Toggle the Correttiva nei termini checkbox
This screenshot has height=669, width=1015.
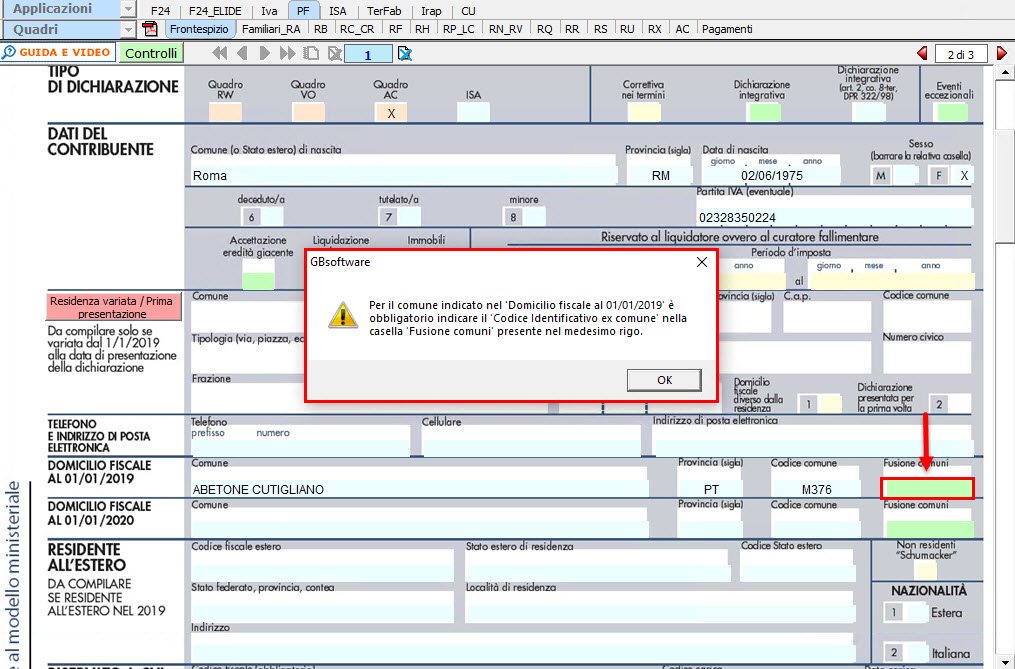coord(644,113)
